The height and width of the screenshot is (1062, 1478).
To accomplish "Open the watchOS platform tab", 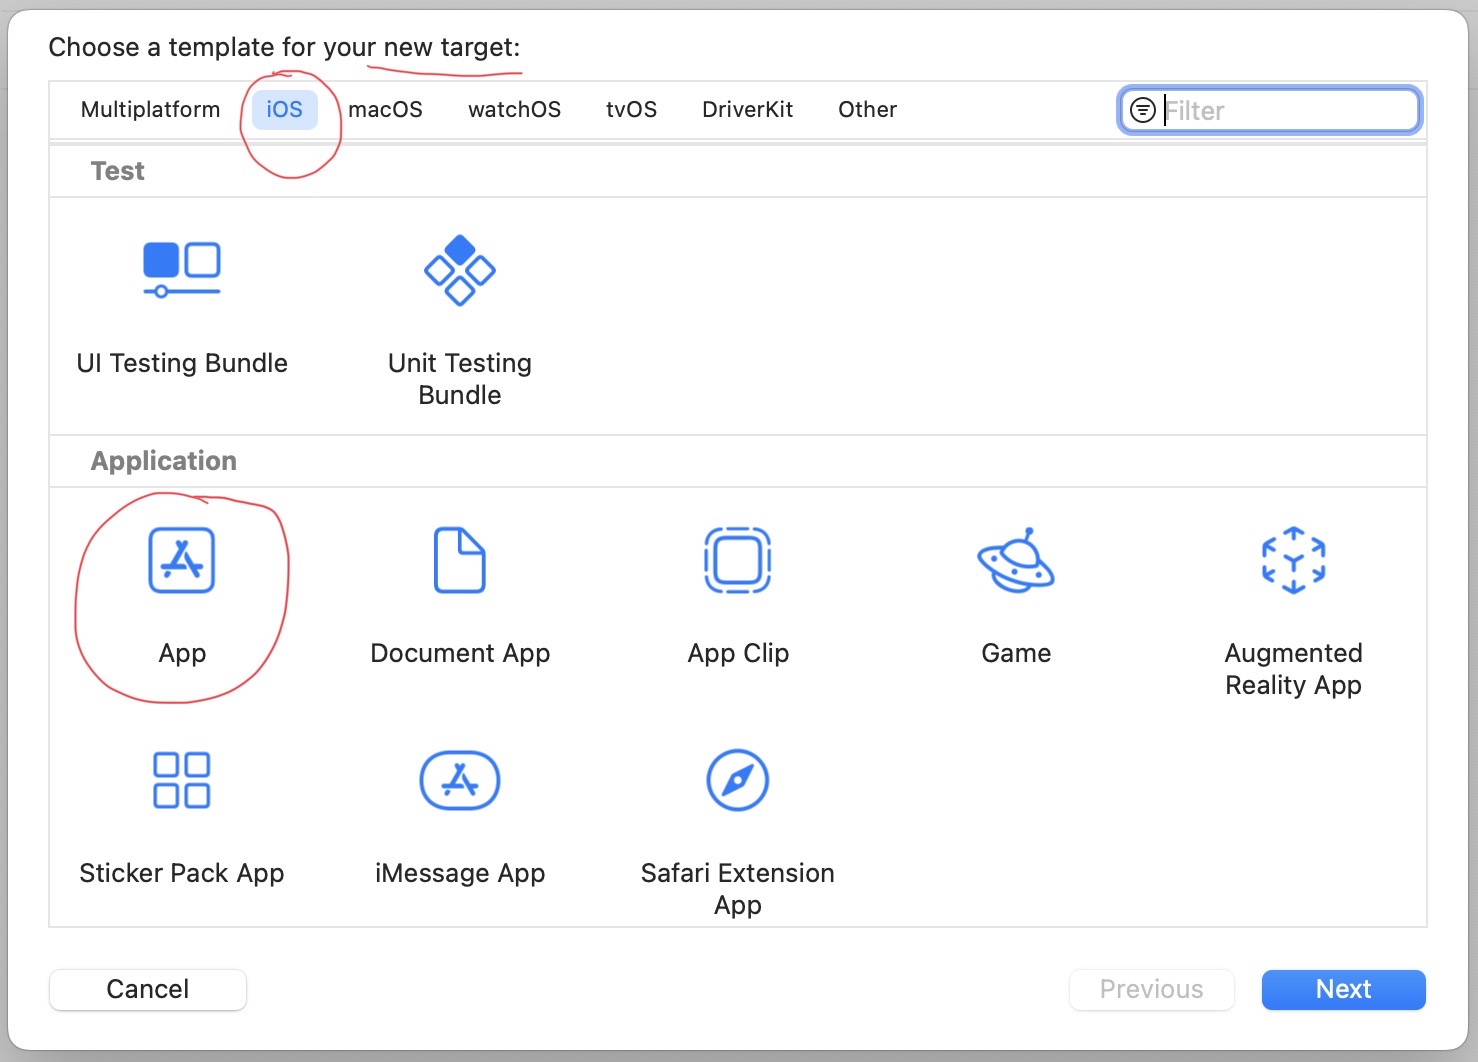I will click(514, 110).
